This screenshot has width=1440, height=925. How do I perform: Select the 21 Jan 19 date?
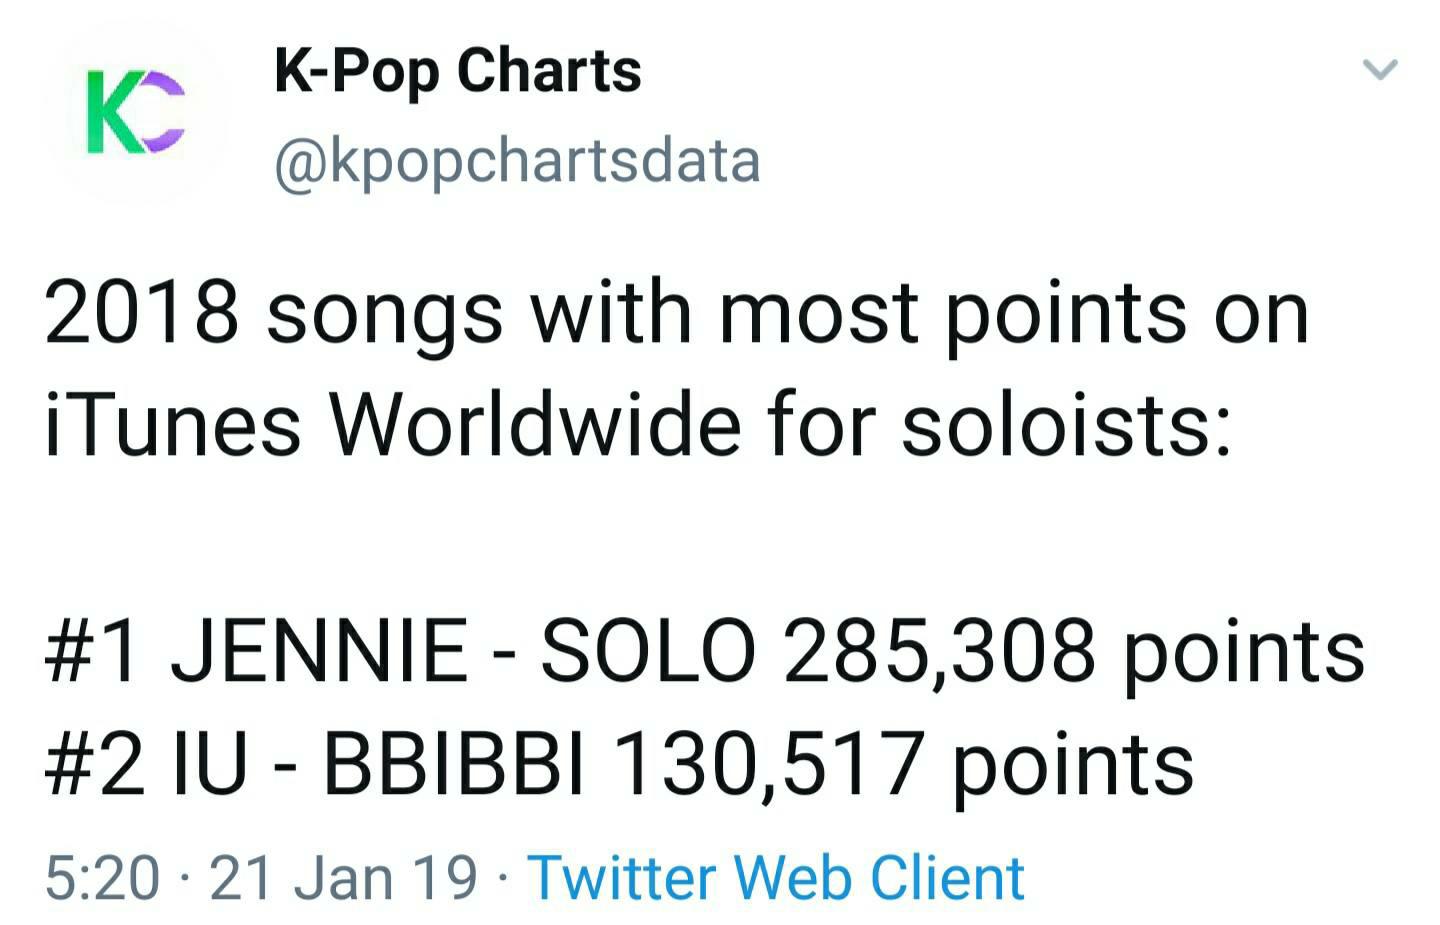343,878
